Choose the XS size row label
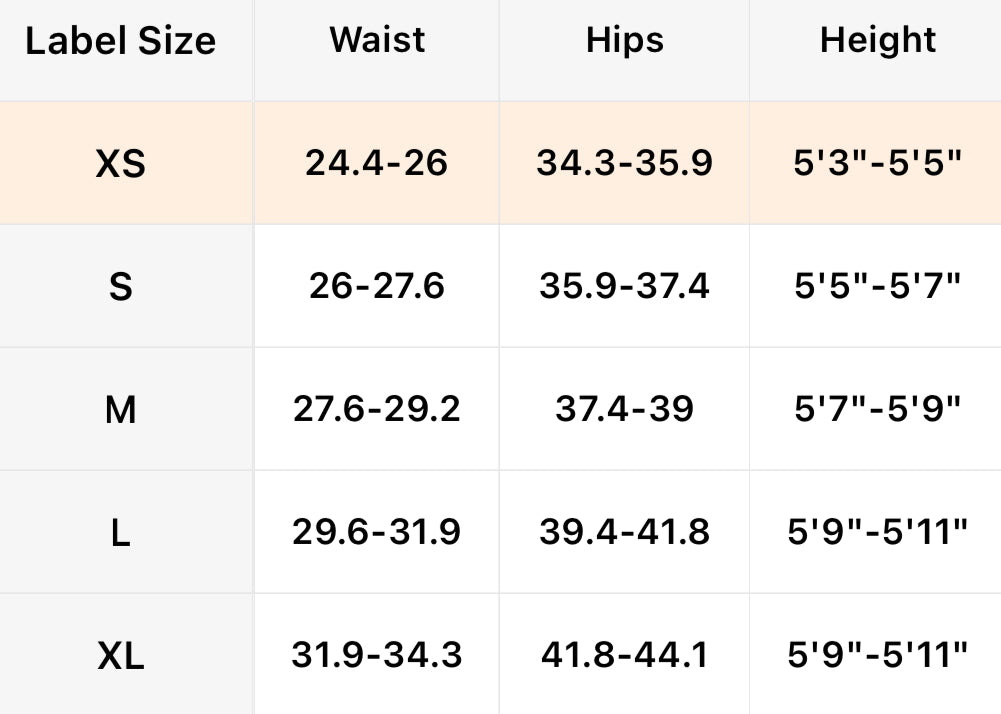This screenshot has width=1001, height=714. (x=121, y=164)
